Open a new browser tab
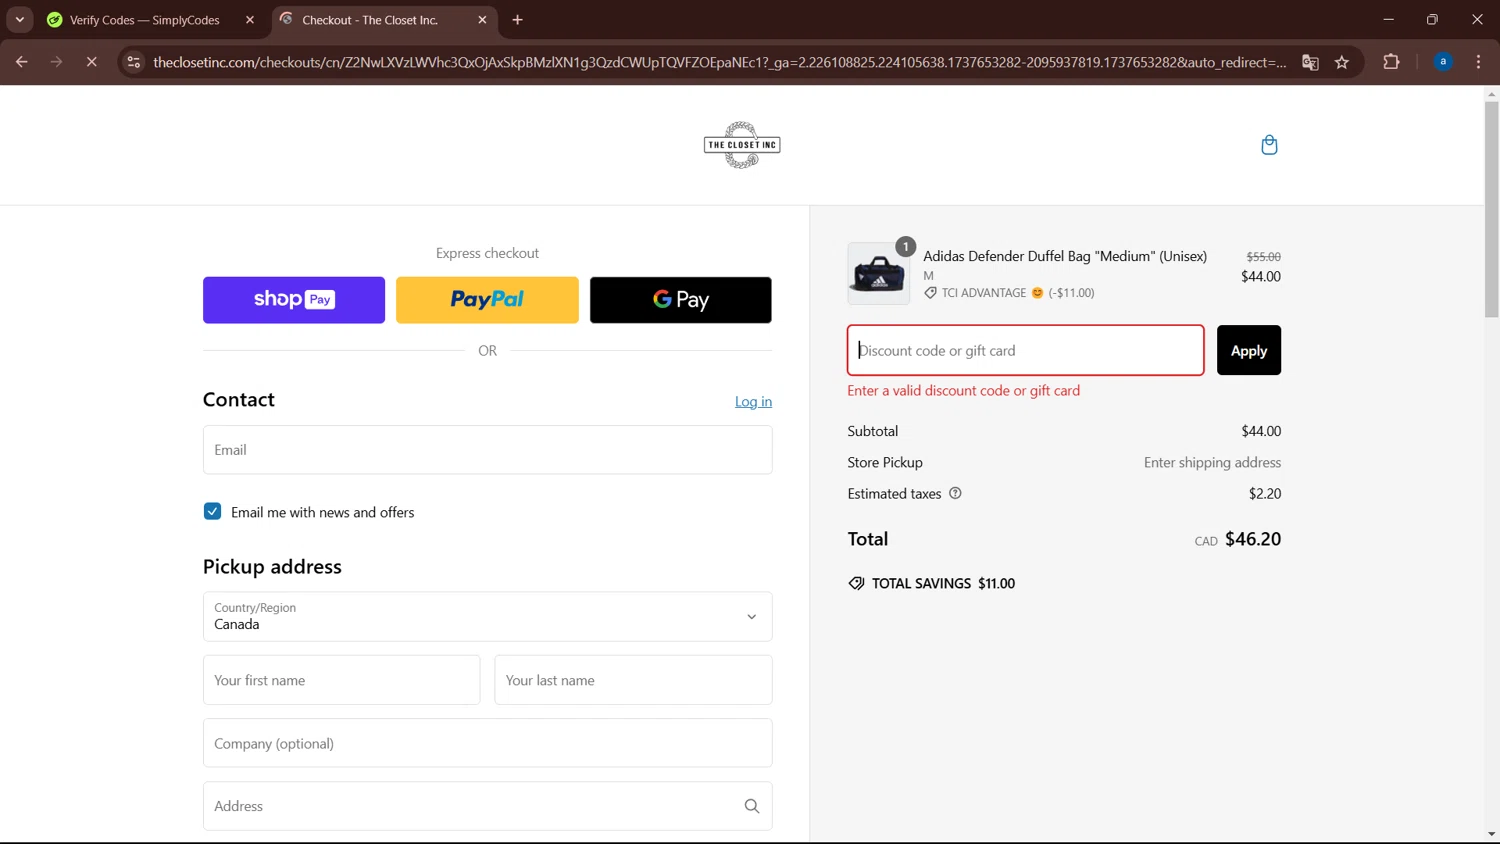 click(517, 20)
